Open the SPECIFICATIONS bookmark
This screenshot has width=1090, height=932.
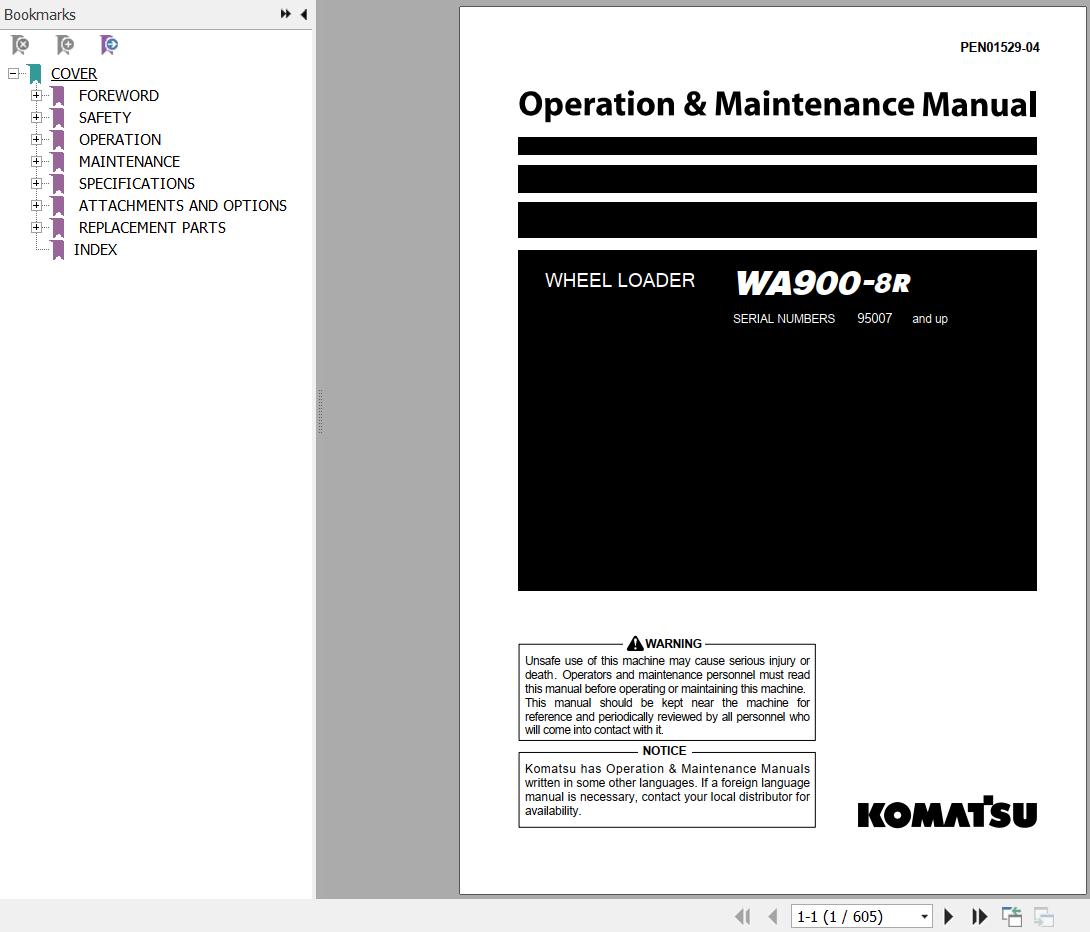click(x=137, y=183)
